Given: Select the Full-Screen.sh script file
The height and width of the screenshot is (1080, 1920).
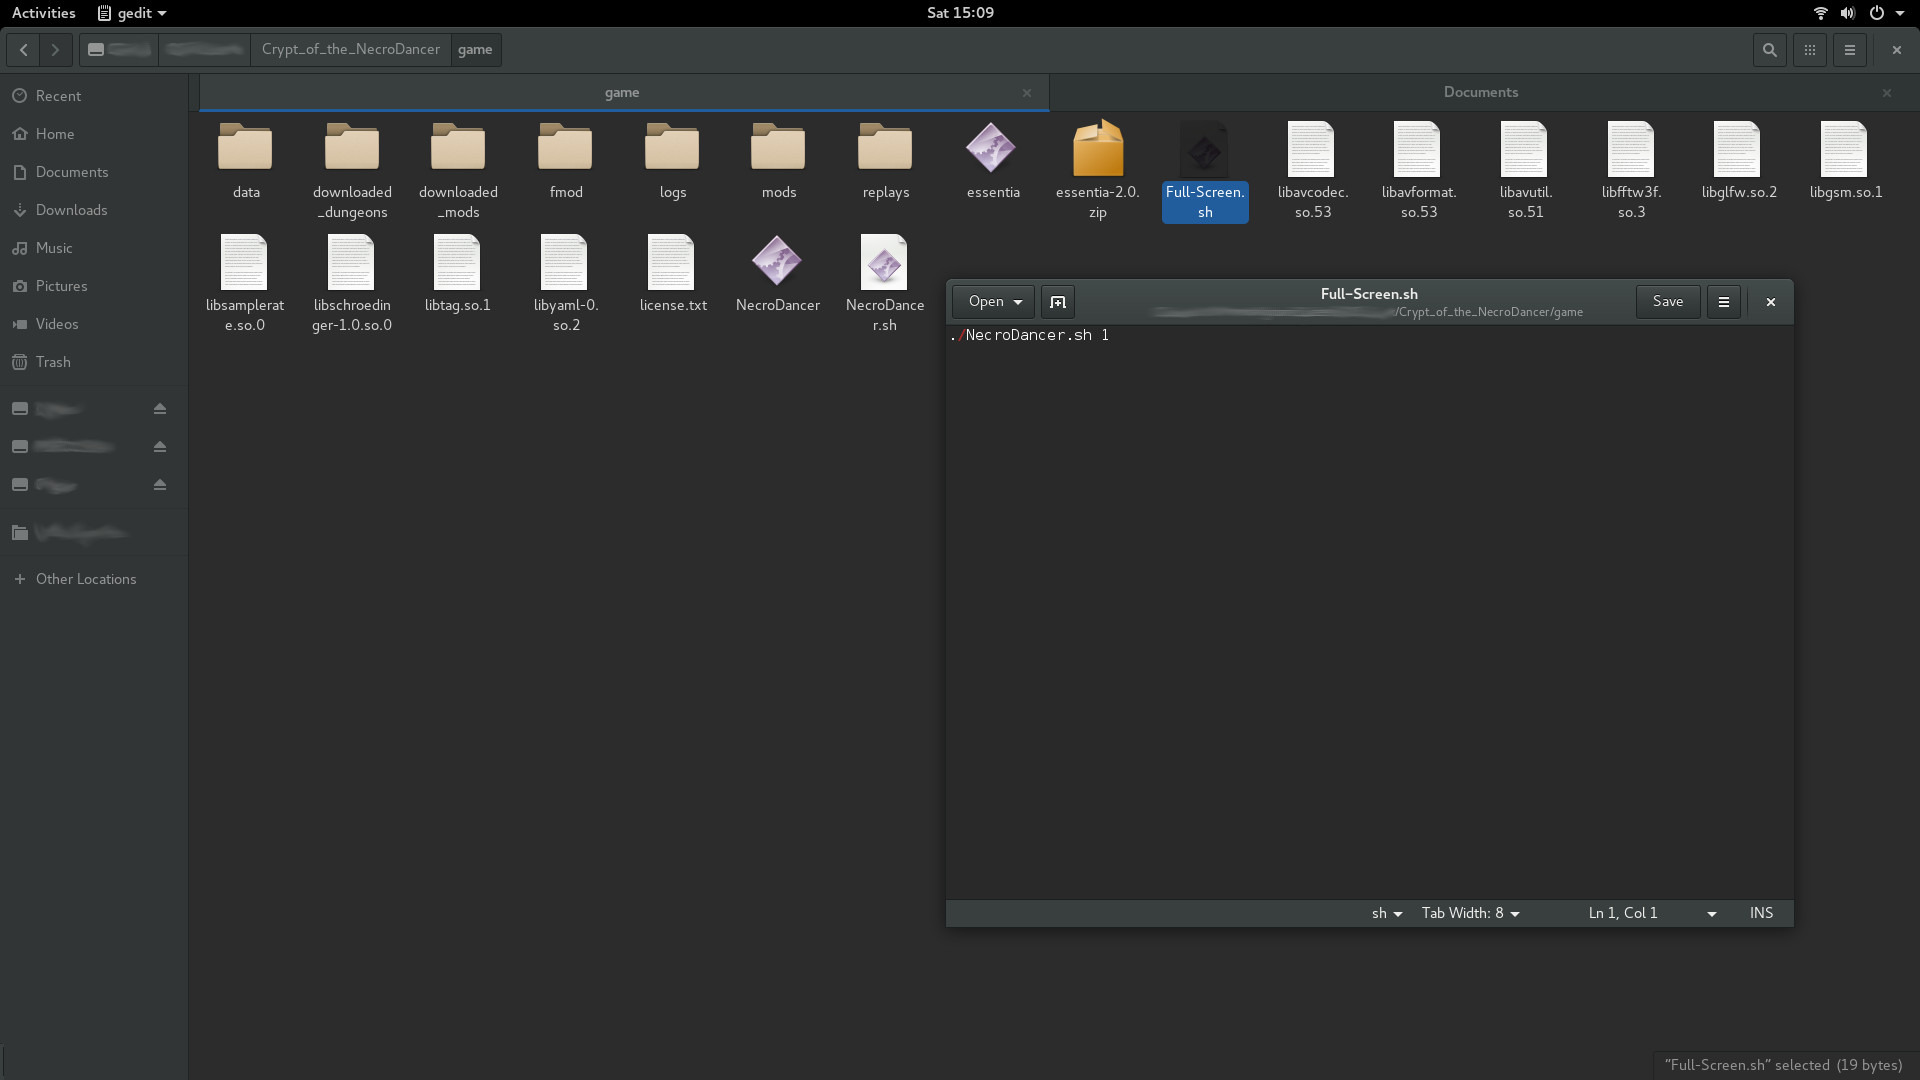Looking at the screenshot, I should [1205, 170].
